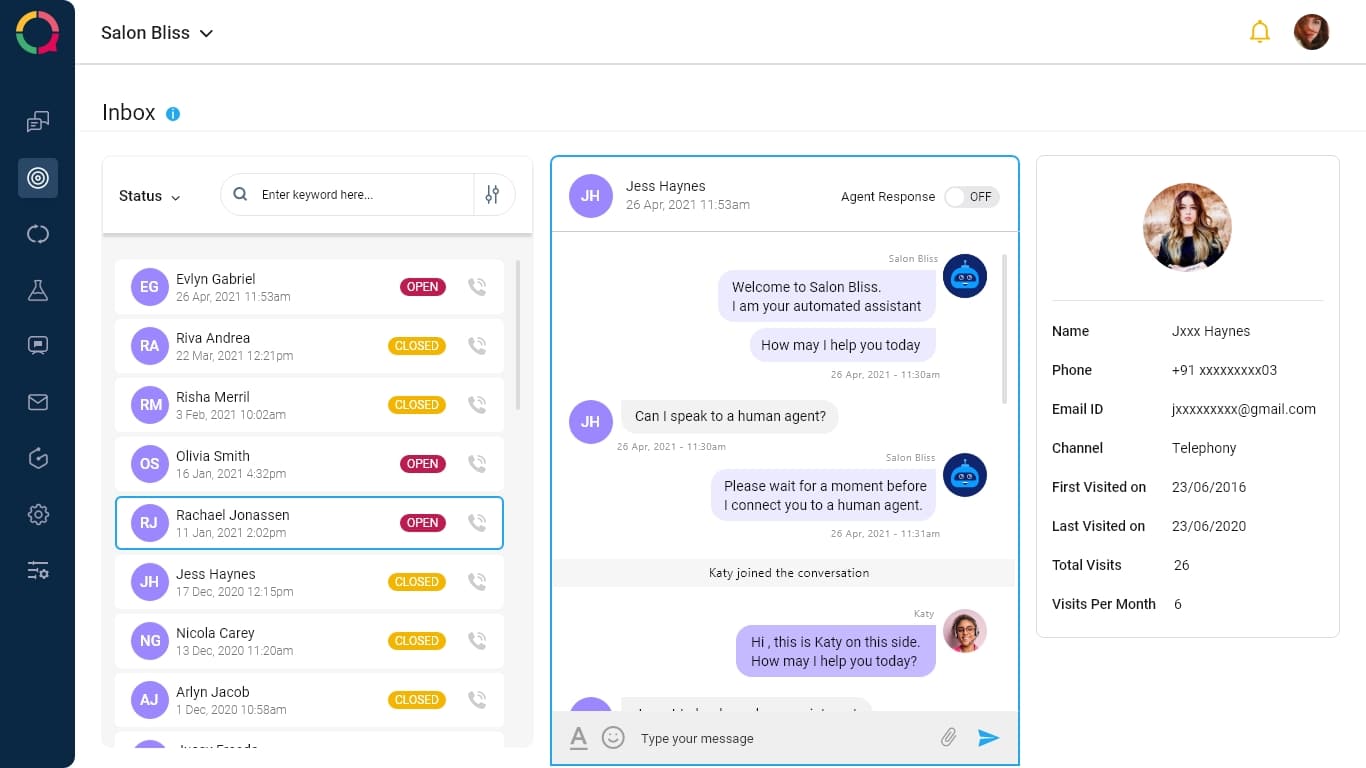This screenshot has height=768, width=1366.
Task: Click the Inbox info icon
Action: [173, 114]
